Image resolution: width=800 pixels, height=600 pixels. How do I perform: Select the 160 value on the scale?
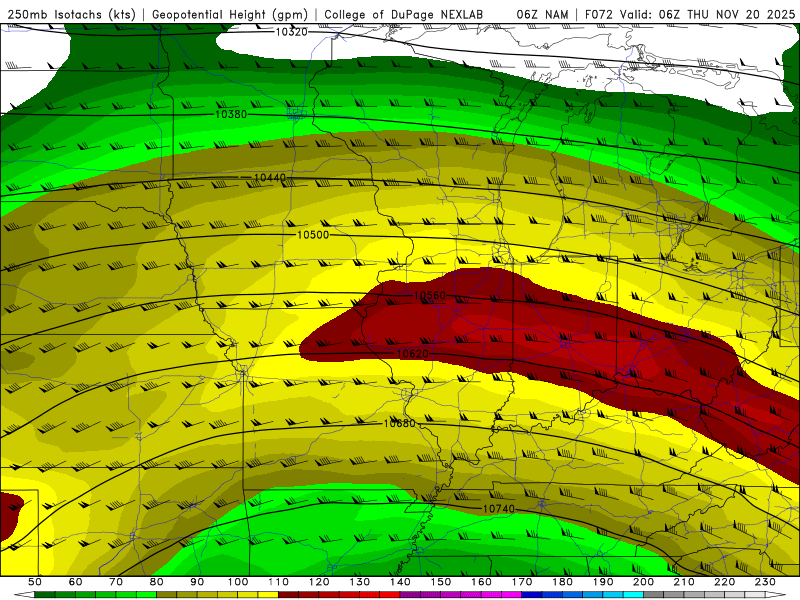[x=481, y=582]
